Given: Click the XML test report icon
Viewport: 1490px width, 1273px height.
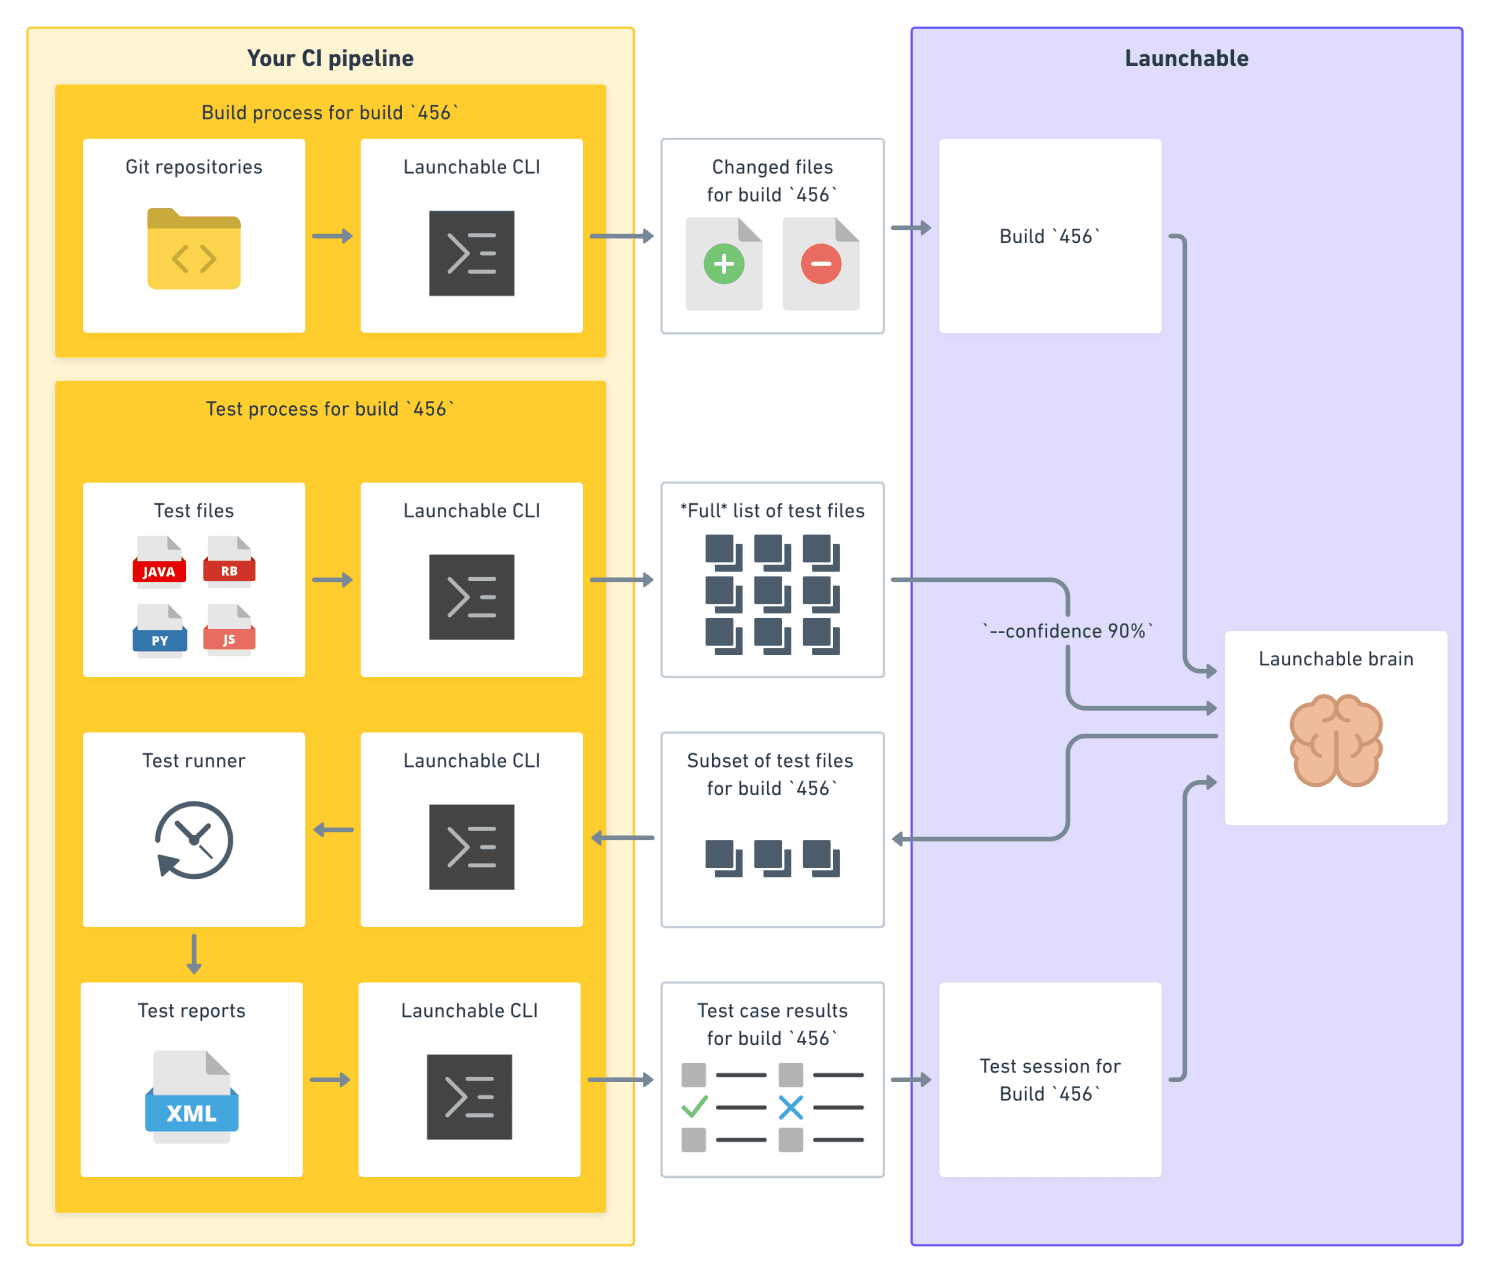Looking at the screenshot, I should click(192, 1097).
